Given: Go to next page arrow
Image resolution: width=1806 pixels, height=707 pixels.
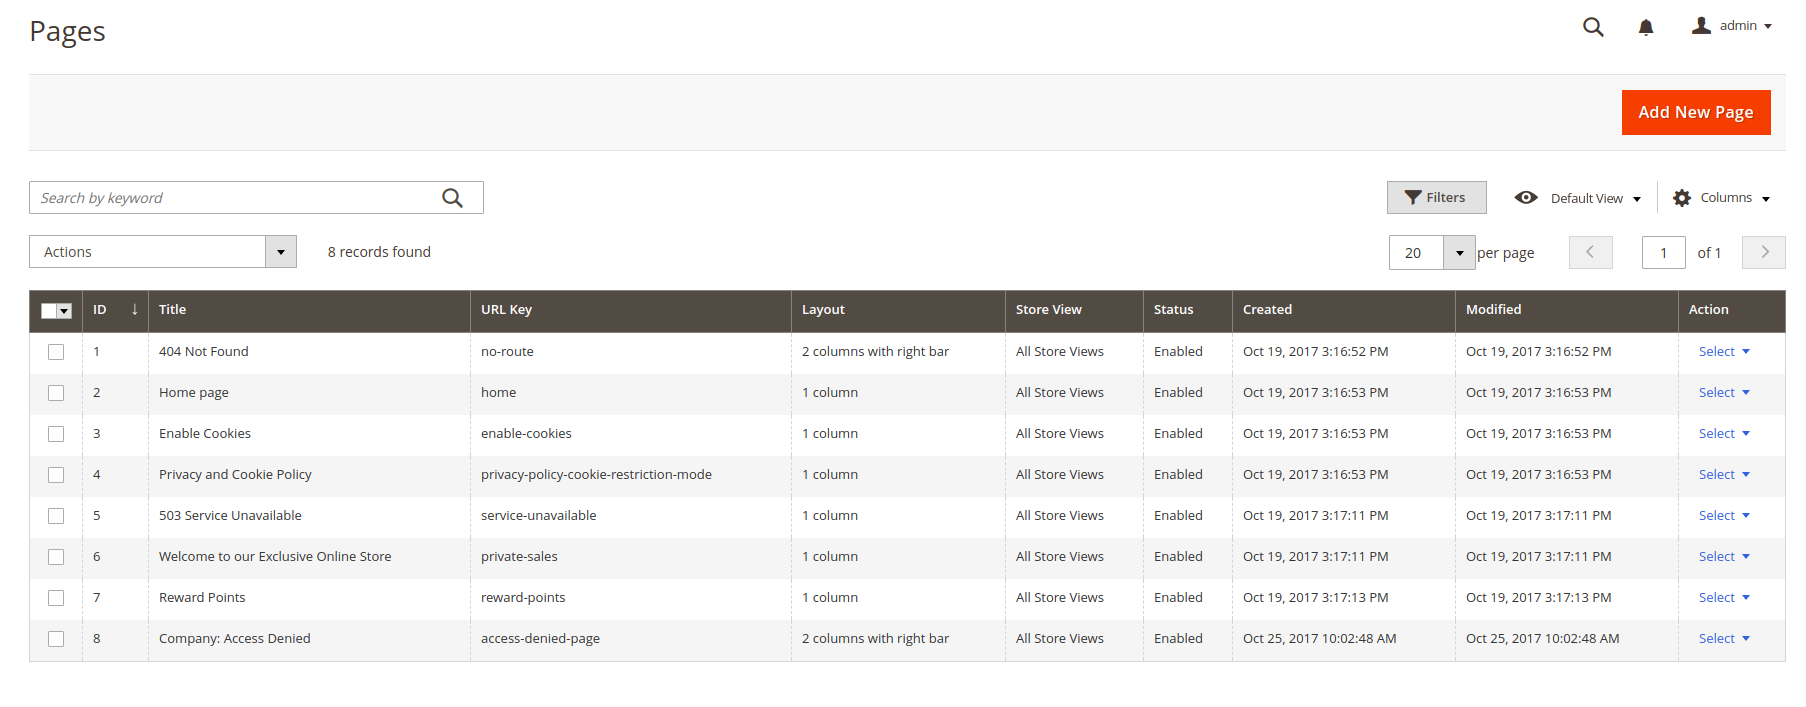Looking at the screenshot, I should (x=1764, y=252).
